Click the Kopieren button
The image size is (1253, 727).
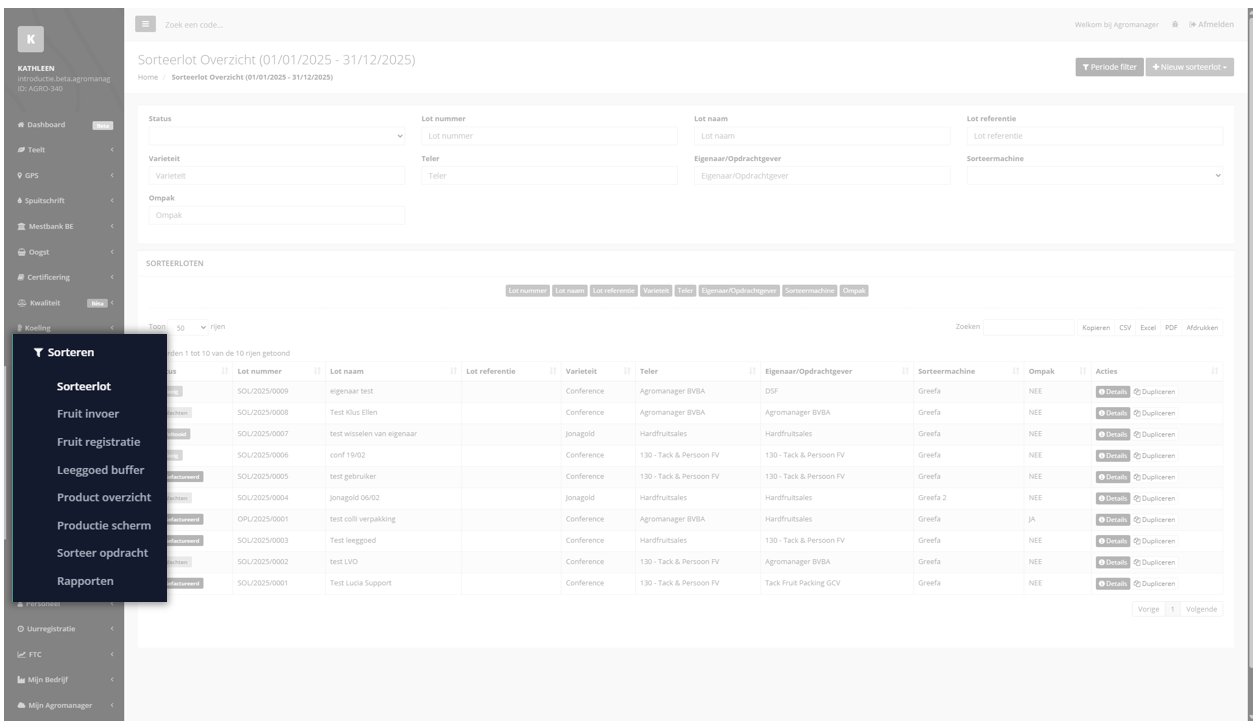(x=1096, y=327)
